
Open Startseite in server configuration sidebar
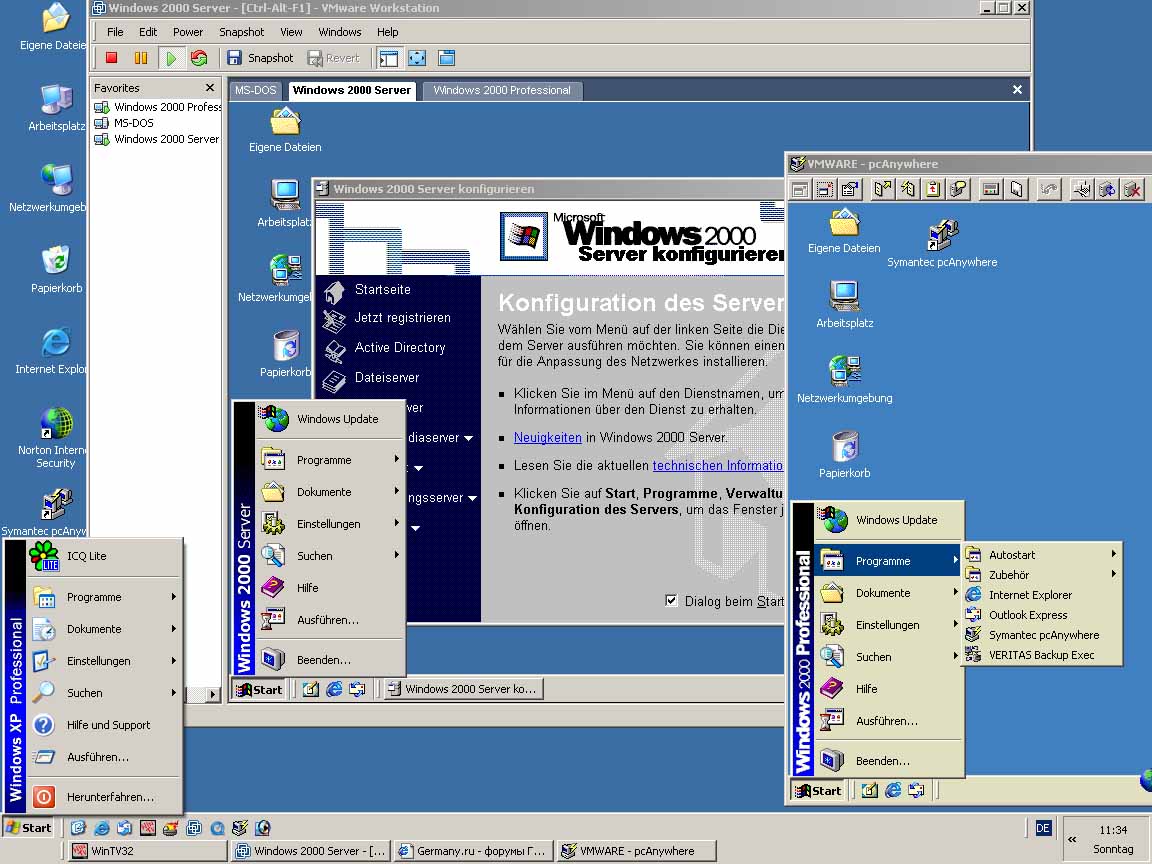[367, 289]
